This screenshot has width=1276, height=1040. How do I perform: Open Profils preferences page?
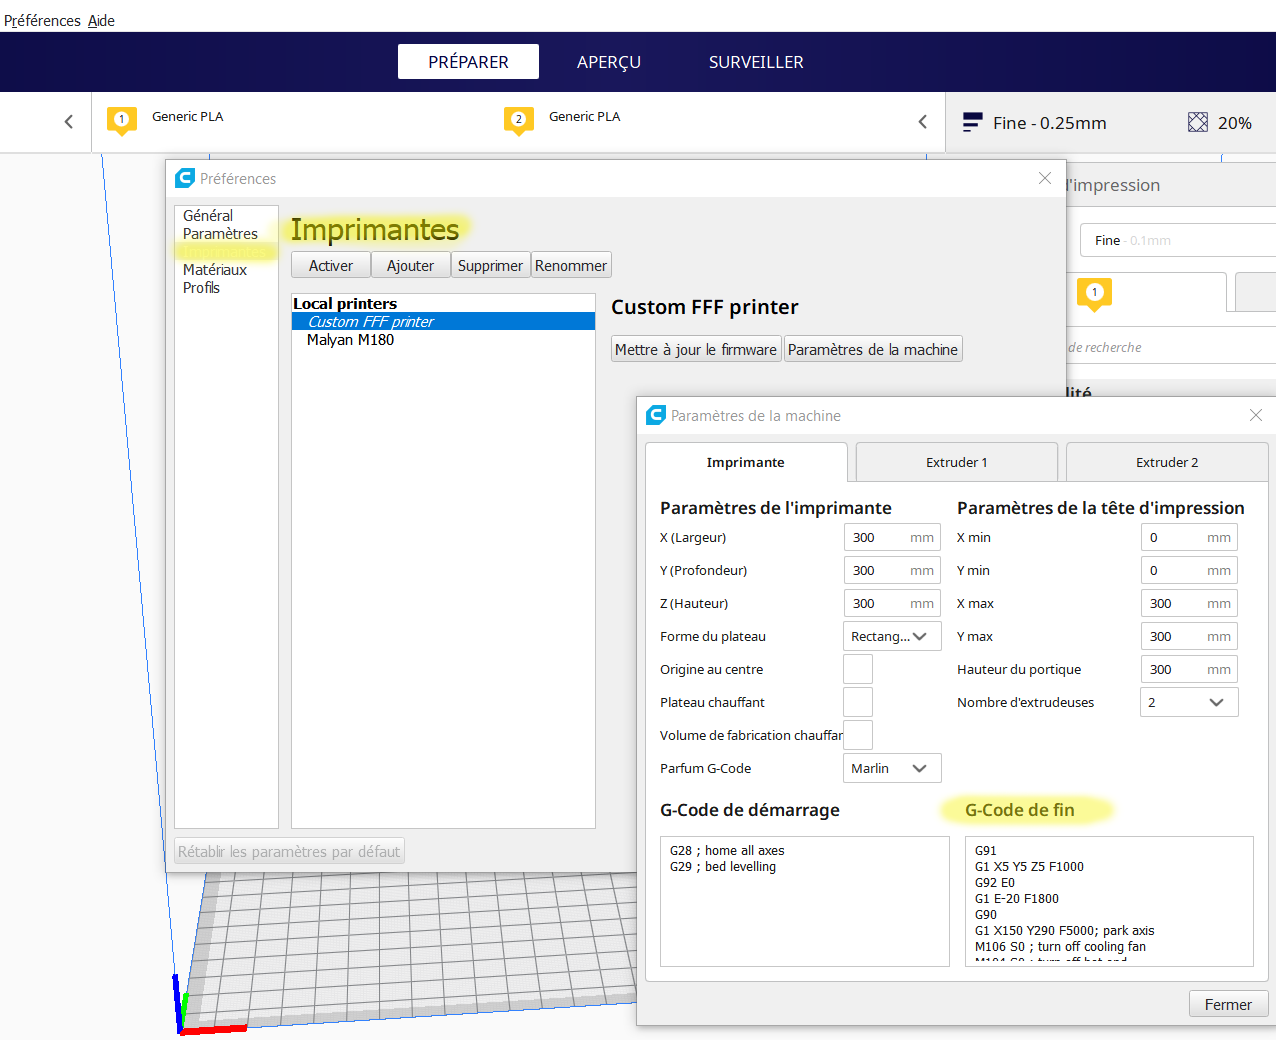point(201,288)
